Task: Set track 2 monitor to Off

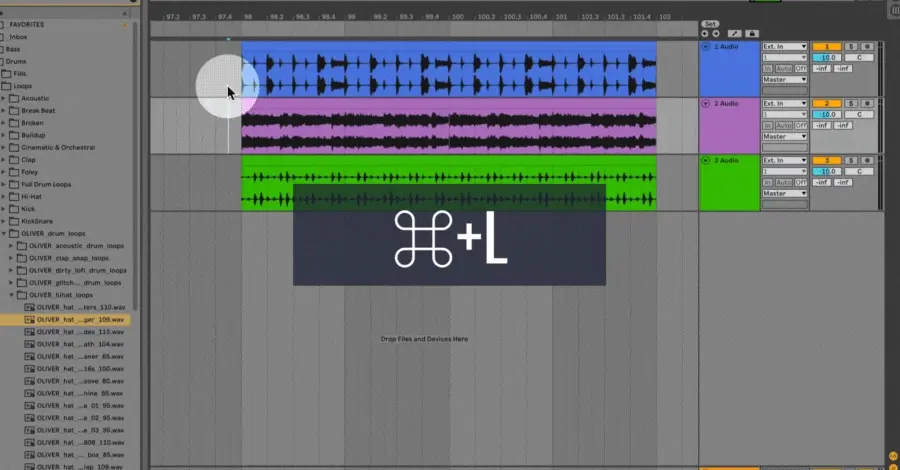Action: [x=801, y=125]
